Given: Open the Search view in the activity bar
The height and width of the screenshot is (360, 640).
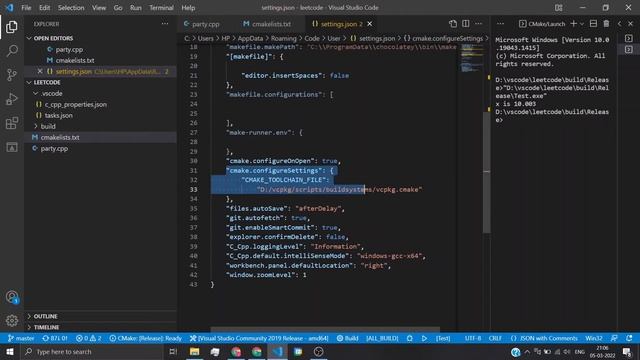Looking at the screenshot, I should (12, 51).
